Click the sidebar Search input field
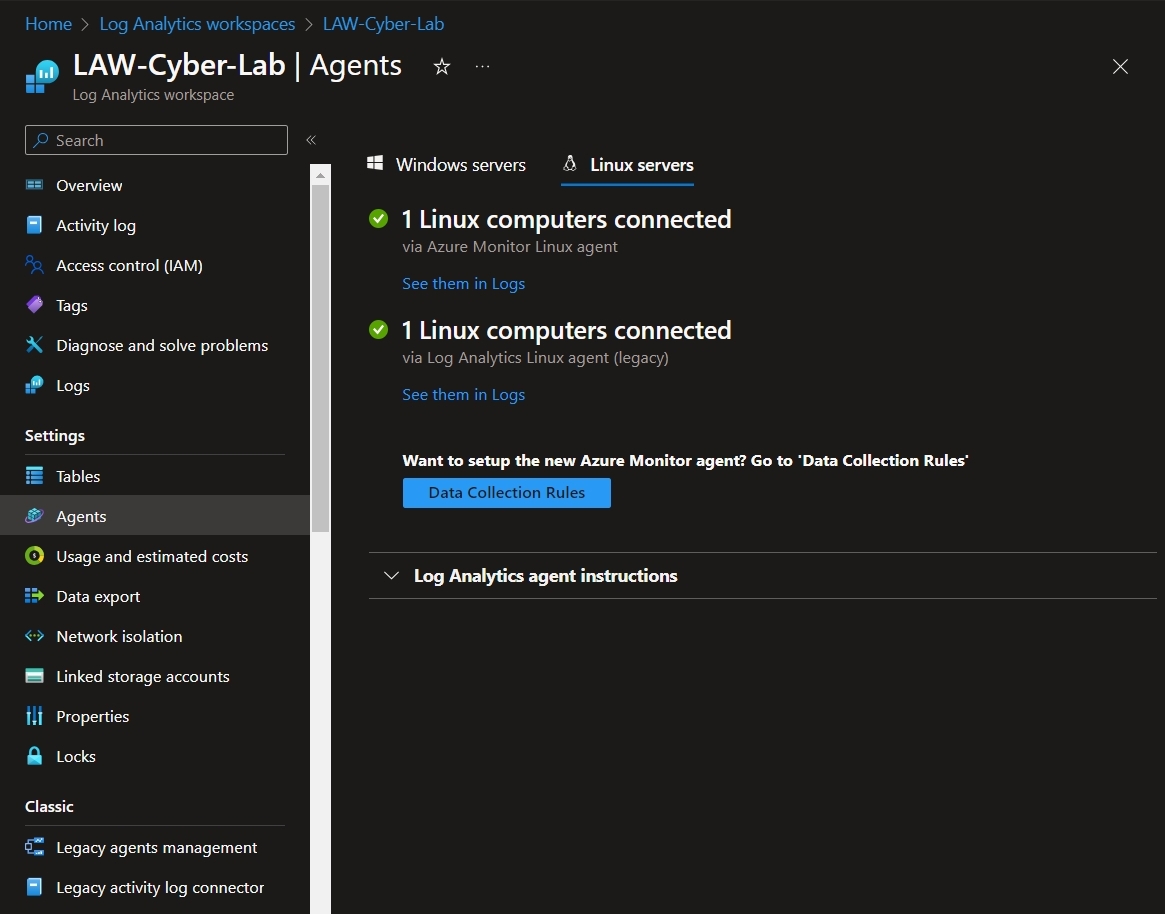Screen dimensions: 1165x914 [x=156, y=140]
